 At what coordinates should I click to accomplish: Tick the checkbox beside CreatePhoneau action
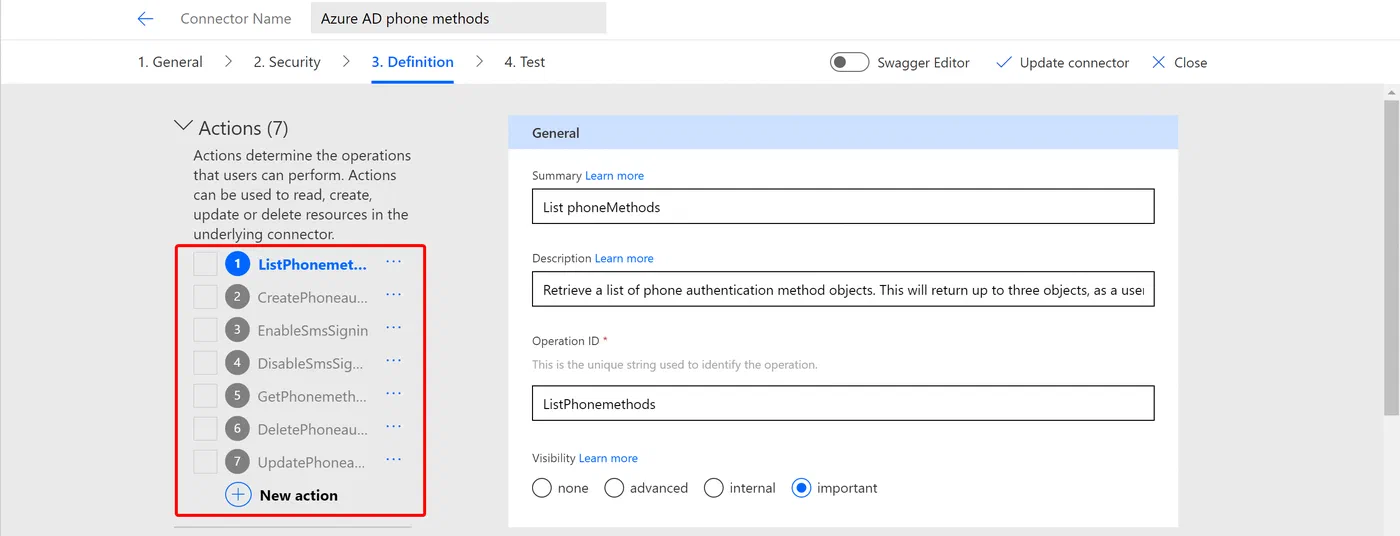tap(205, 297)
